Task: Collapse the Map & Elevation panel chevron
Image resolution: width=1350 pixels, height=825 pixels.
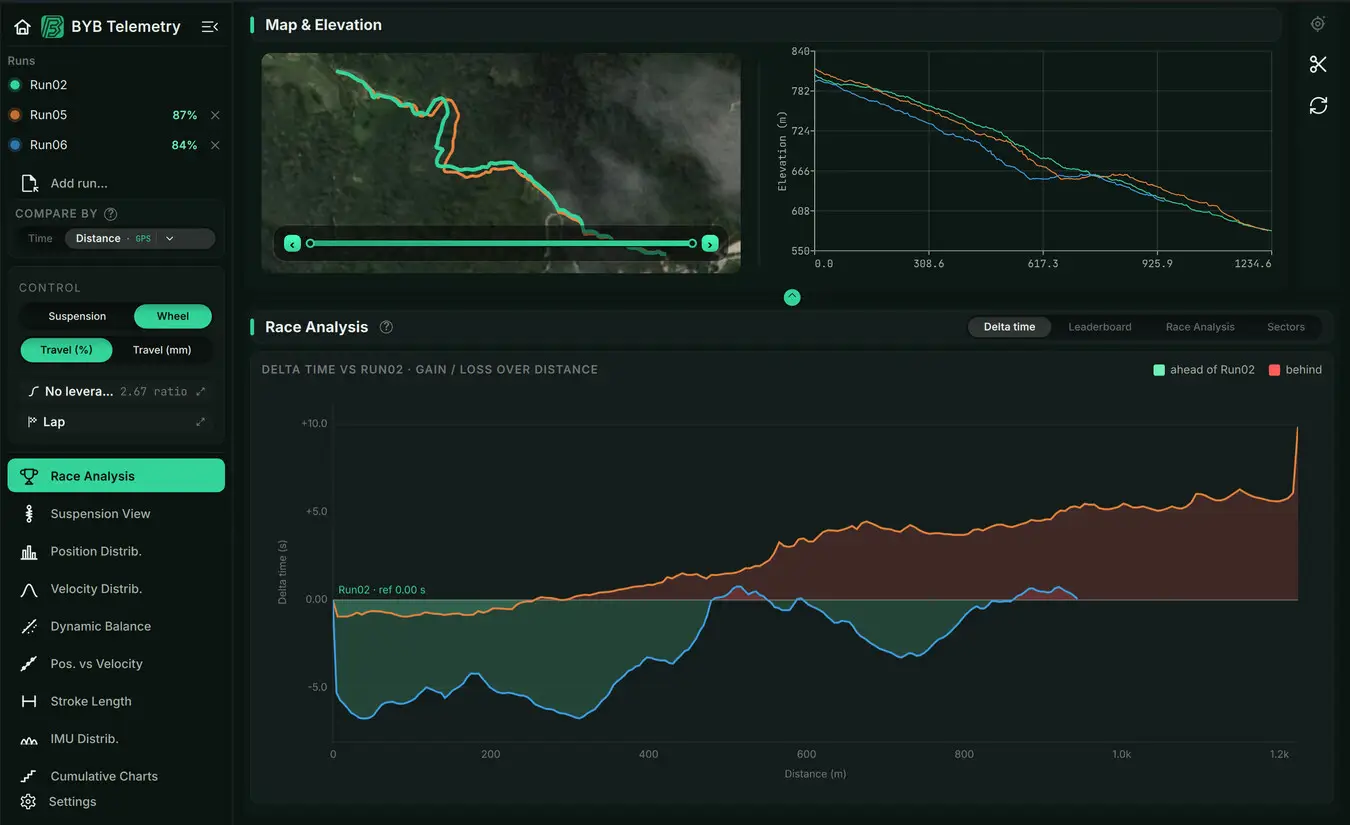Action: point(792,297)
